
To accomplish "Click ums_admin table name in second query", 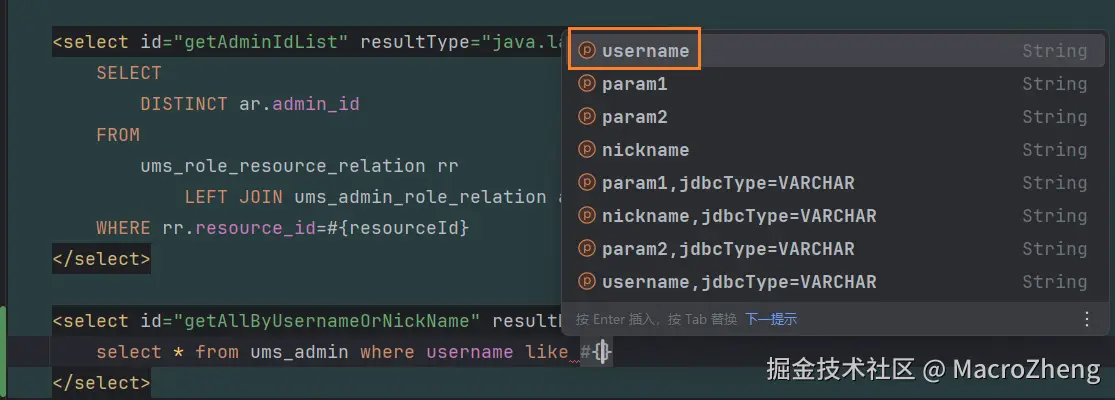I will [x=299, y=352].
